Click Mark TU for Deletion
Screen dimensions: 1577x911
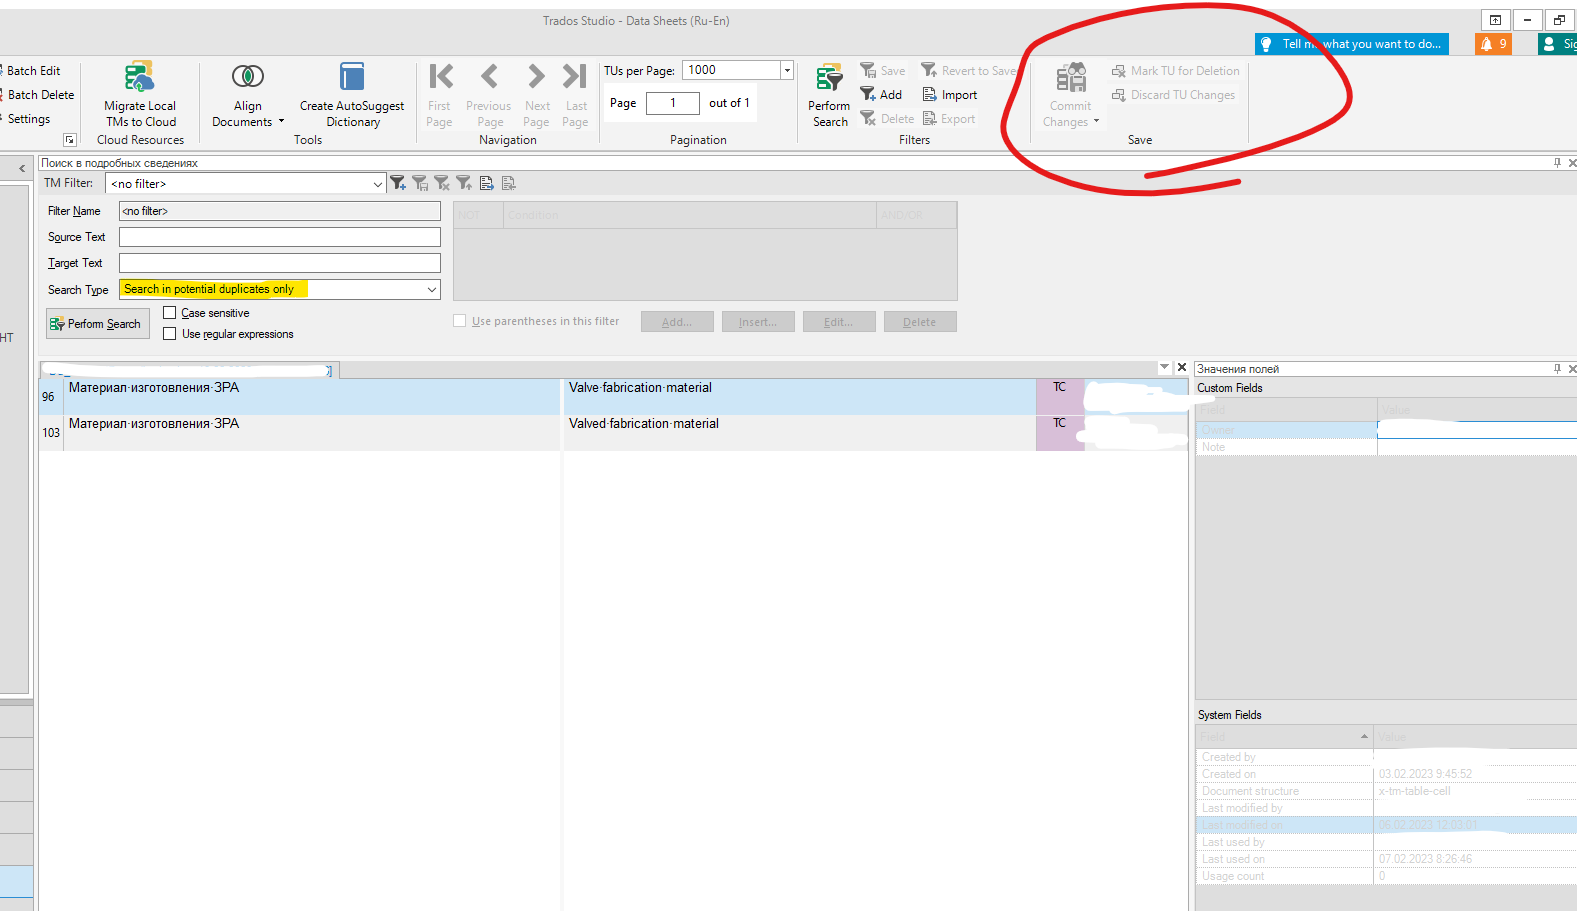[1176, 71]
